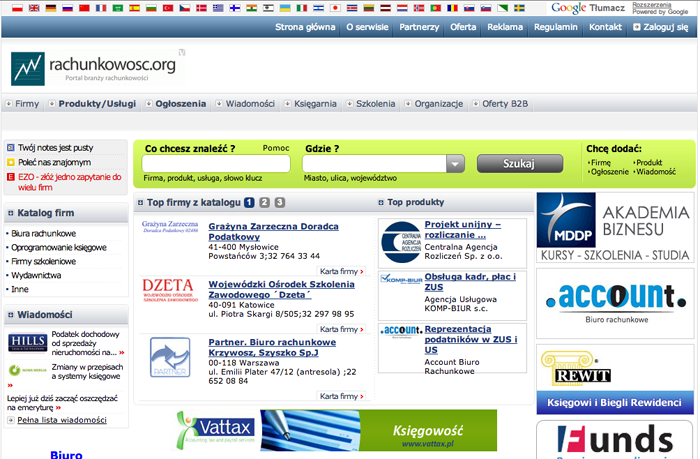Image resolution: width=700 pixels, height=459 pixels.
Task: Select the Italian flag language icon
Action: coord(302,8)
